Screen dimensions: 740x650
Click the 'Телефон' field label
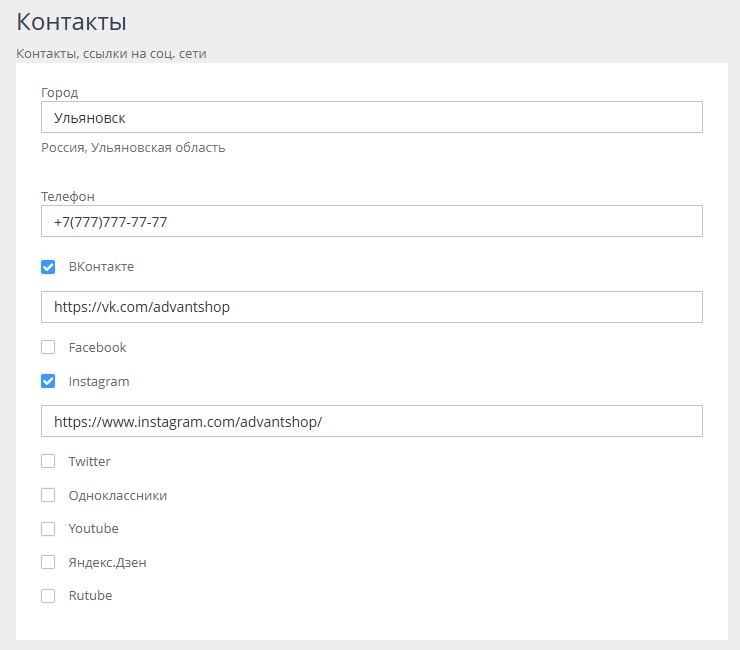point(68,196)
